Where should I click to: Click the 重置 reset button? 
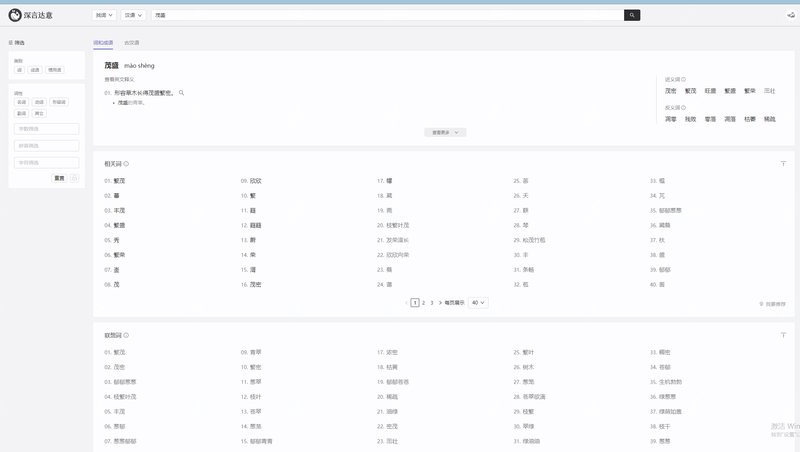coord(59,178)
